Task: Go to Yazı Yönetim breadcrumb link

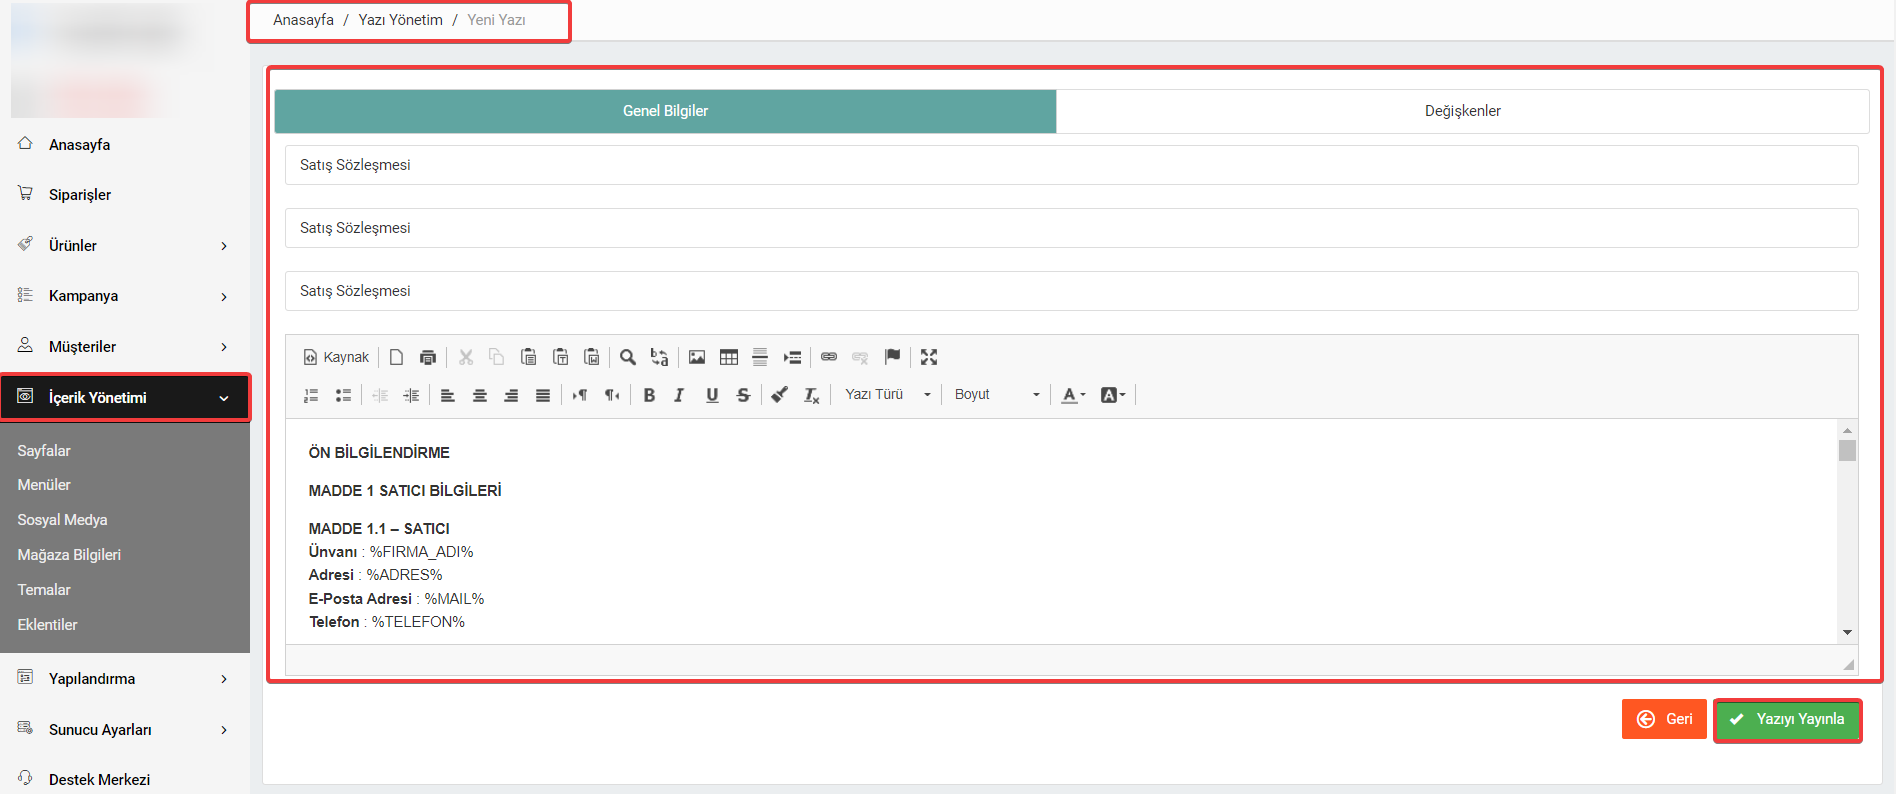Action: 400,20
